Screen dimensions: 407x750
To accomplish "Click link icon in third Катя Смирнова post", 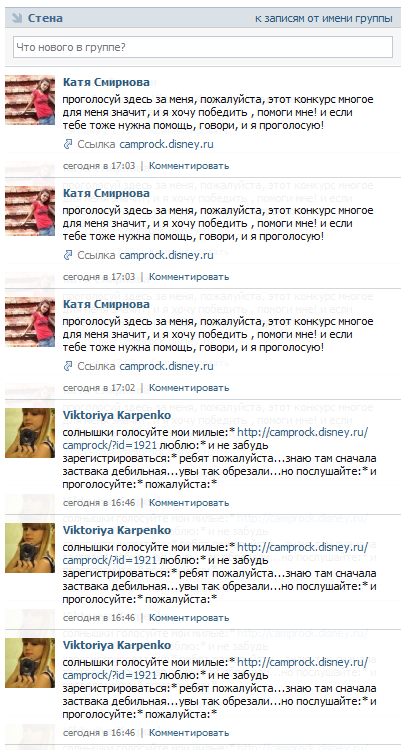I will click(x=67, y=366).
